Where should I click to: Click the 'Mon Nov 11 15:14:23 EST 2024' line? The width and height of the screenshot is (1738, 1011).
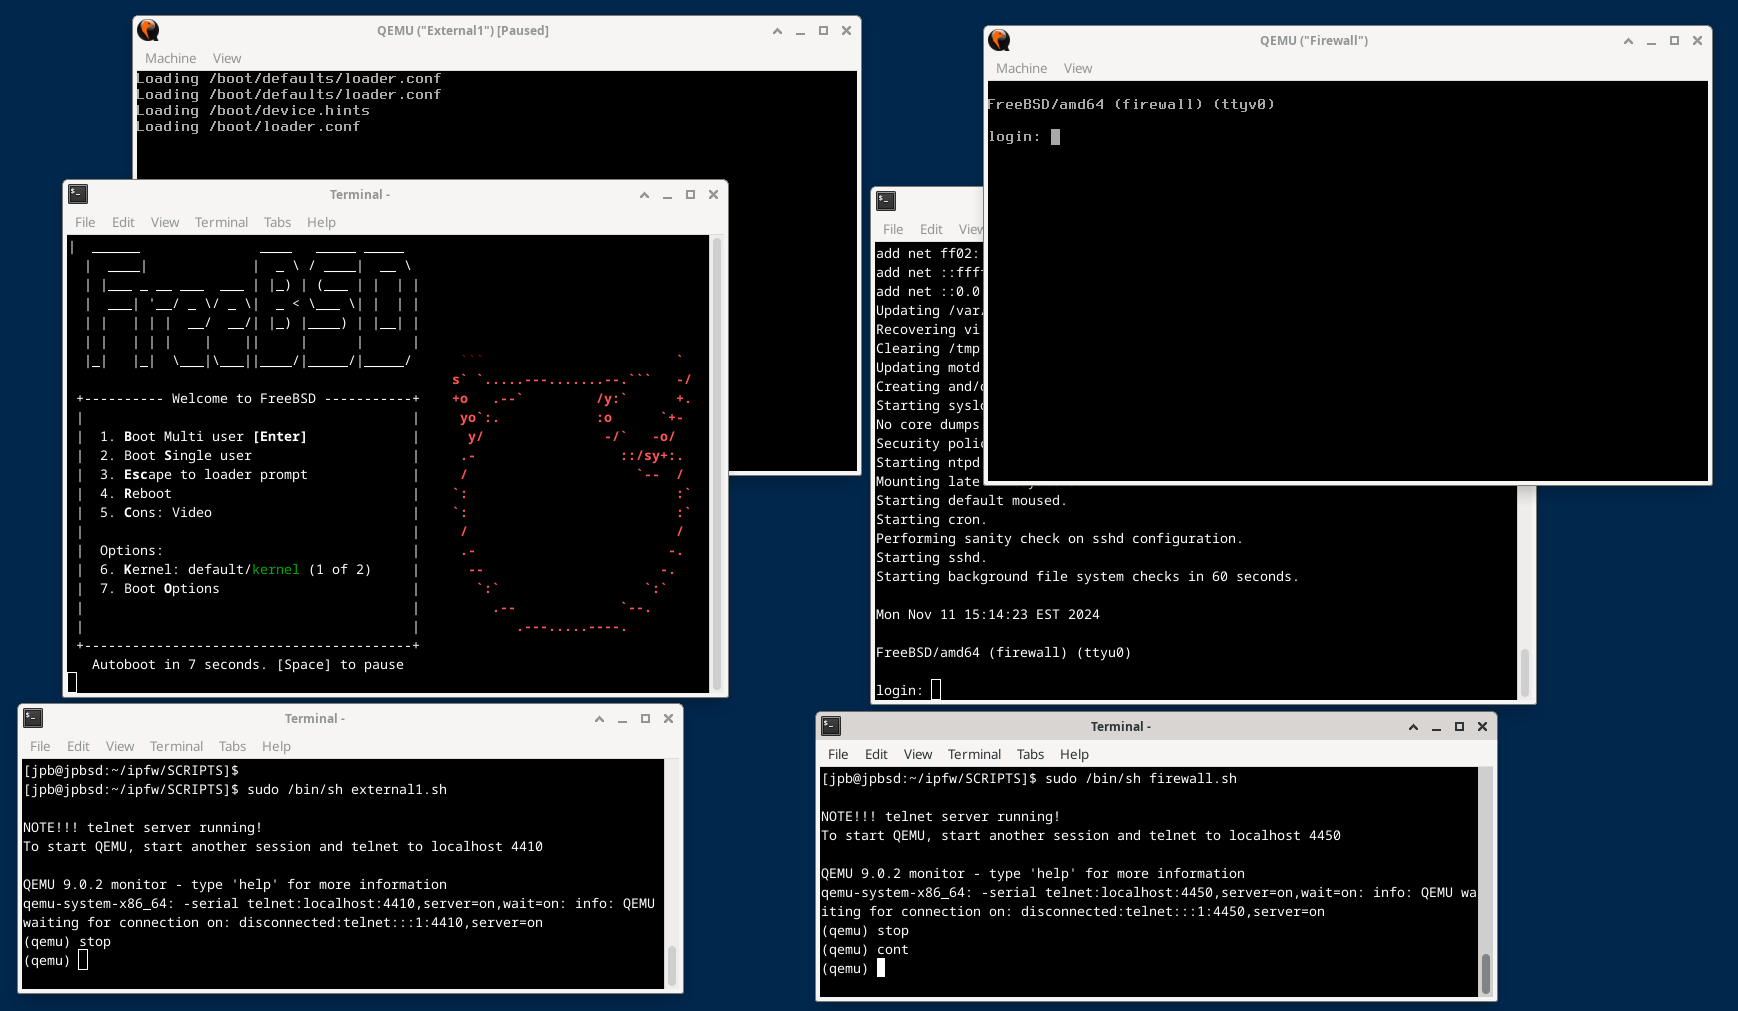(988, 615)
